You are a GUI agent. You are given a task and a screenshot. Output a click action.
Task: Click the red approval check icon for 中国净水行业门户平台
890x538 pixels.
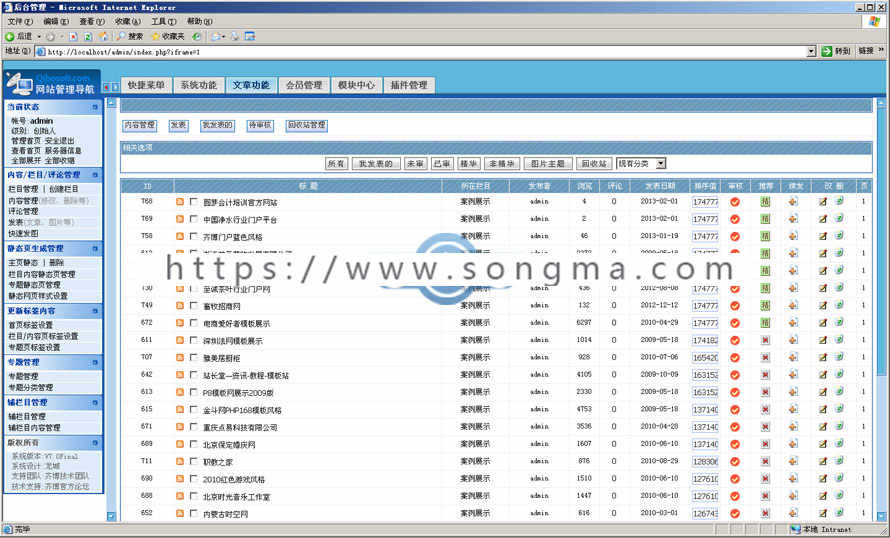pyautogui.click(x=734, y=219)
